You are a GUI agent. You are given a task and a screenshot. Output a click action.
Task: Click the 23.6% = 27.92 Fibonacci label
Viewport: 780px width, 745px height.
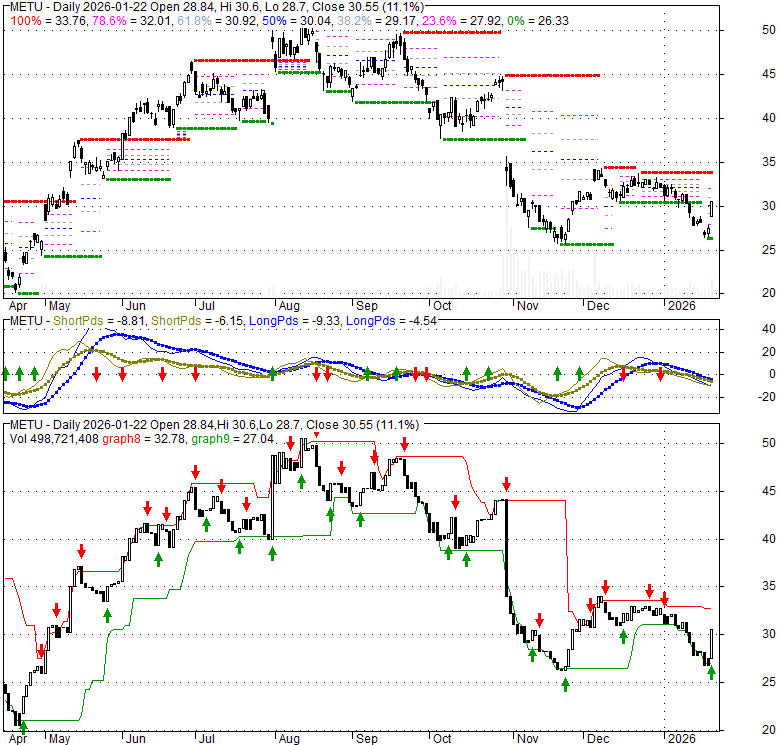(x=461, y=21)
